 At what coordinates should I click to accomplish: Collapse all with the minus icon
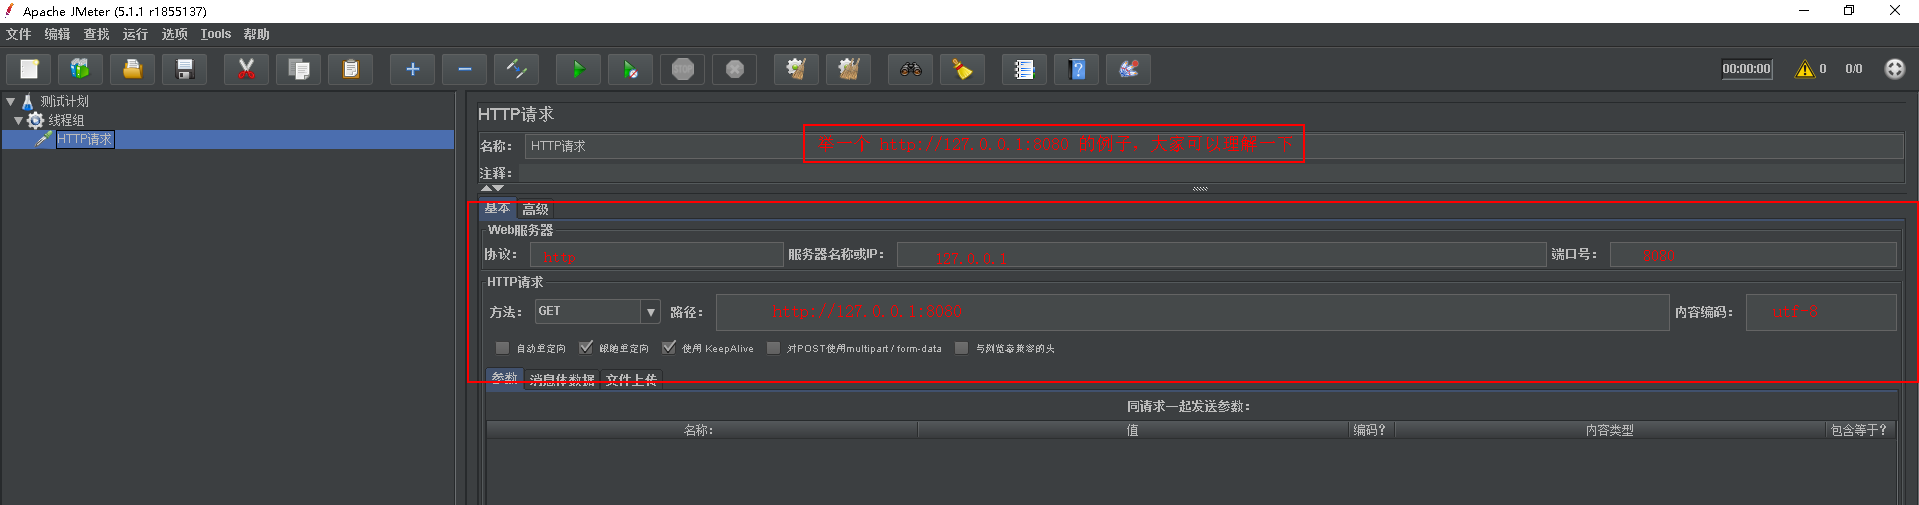[x=465, y=69]
